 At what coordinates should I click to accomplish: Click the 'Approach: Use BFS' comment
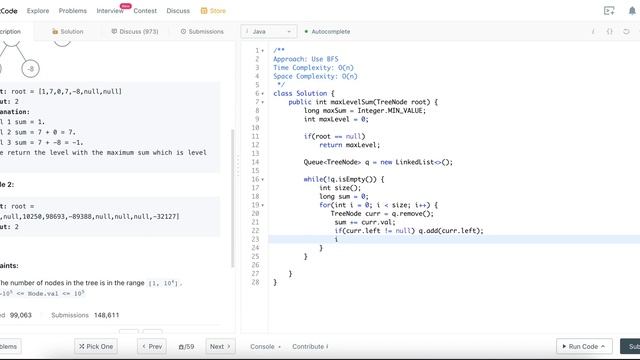coord(306,59)
